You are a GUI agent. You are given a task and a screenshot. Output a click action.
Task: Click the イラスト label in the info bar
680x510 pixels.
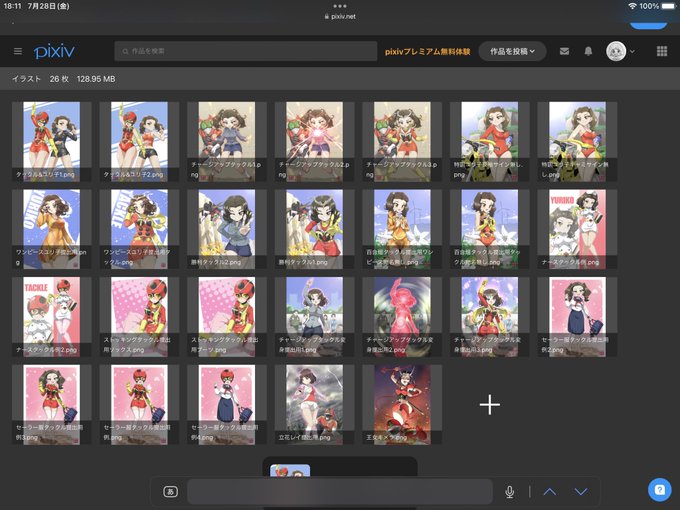[26, 79]
